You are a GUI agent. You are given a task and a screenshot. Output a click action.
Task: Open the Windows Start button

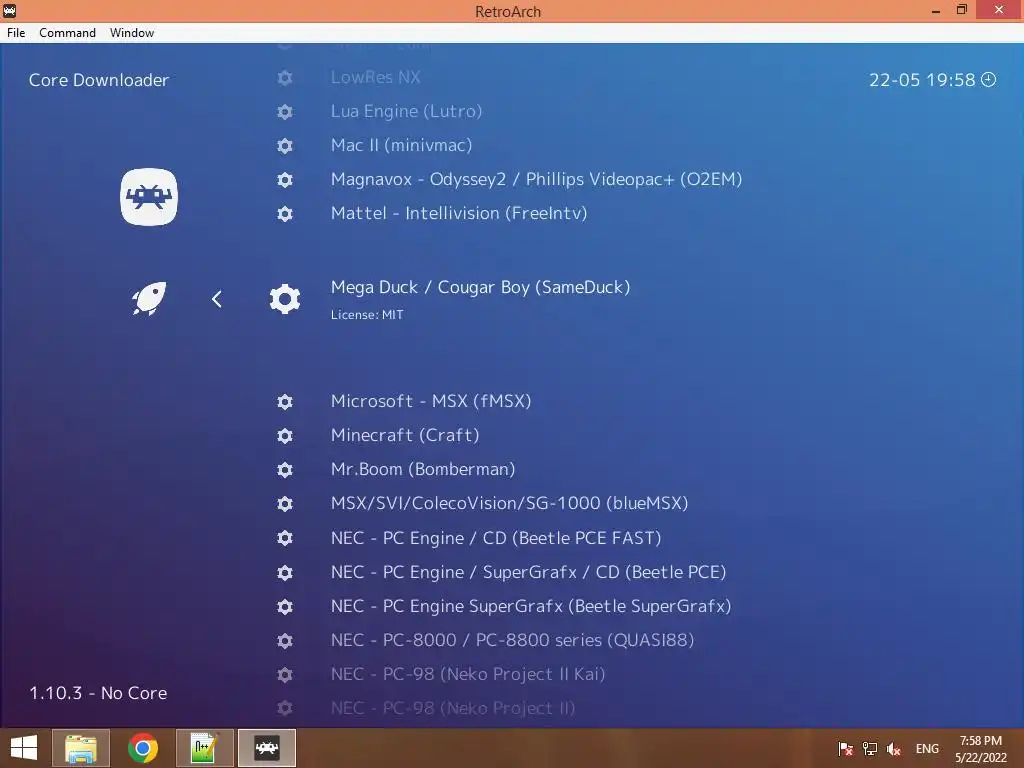(24, 748)
